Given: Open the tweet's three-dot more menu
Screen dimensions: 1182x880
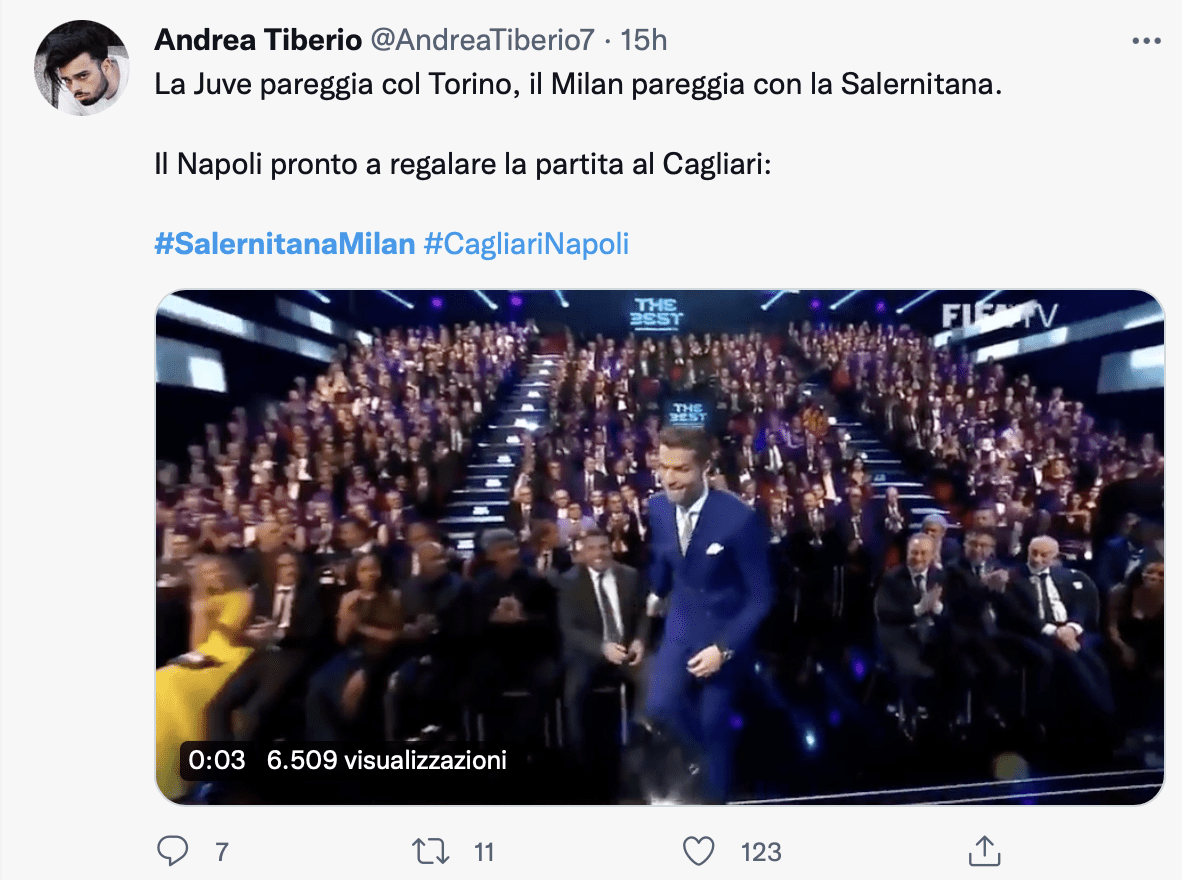Looking at the screenshot, I should [1145, 41].
